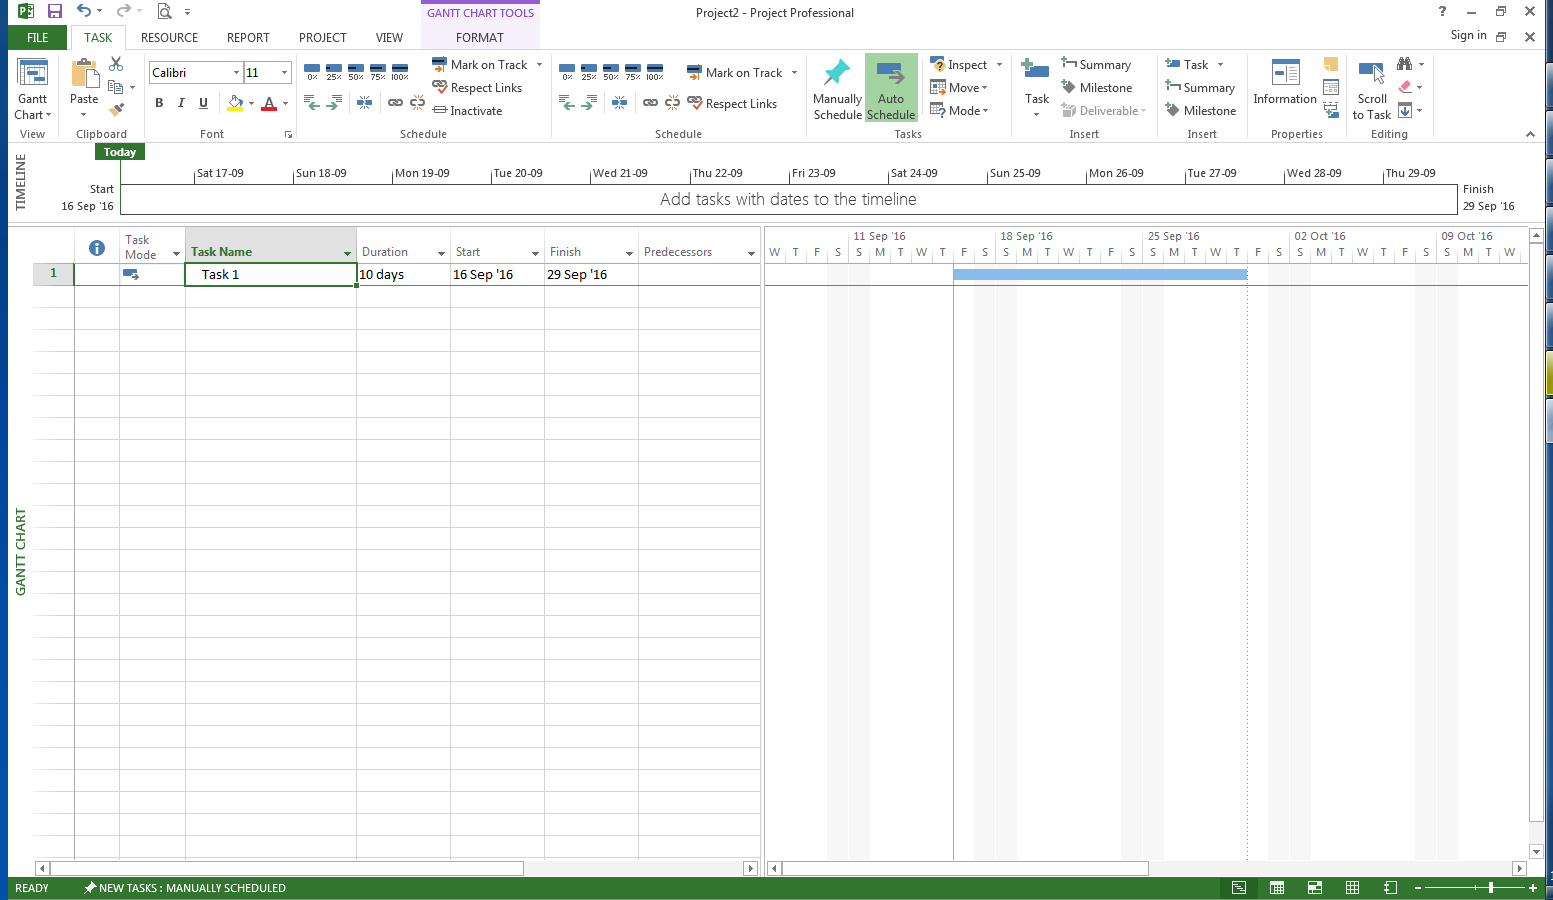Insert a Milestone from the ribbon

coord(1096,88)
